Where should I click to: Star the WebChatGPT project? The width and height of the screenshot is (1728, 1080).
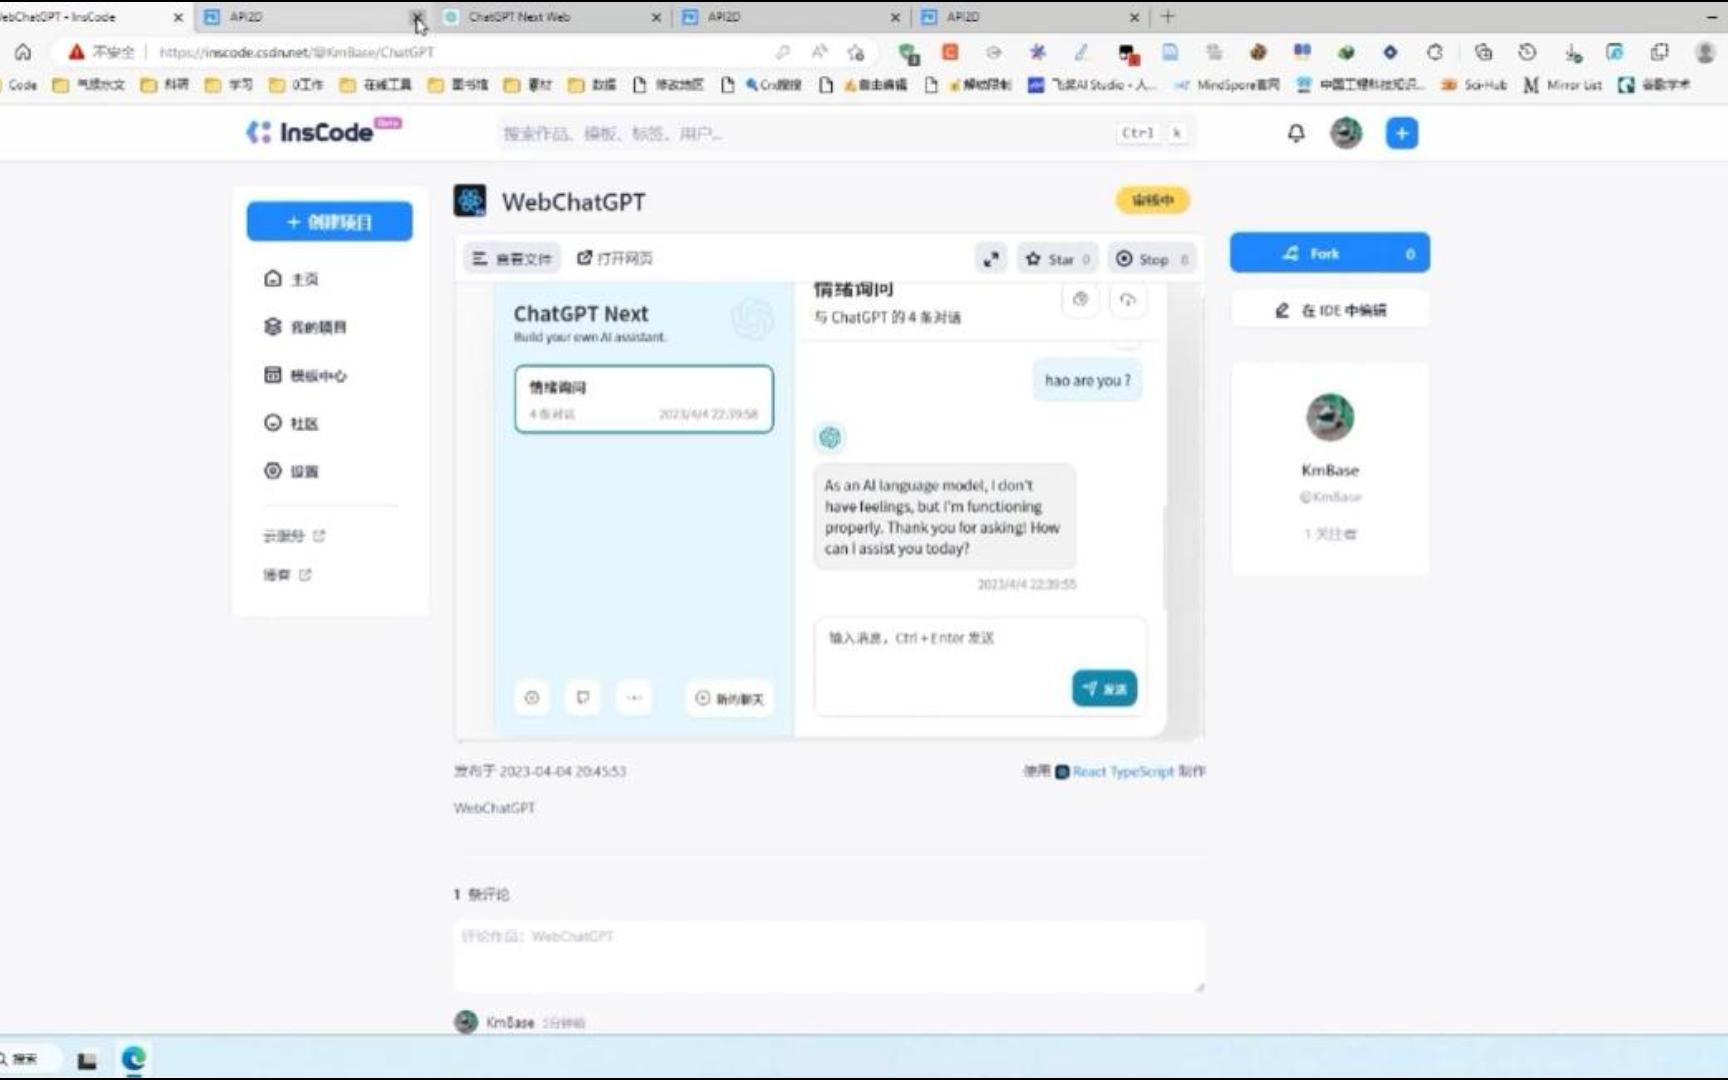point(1058,259)
